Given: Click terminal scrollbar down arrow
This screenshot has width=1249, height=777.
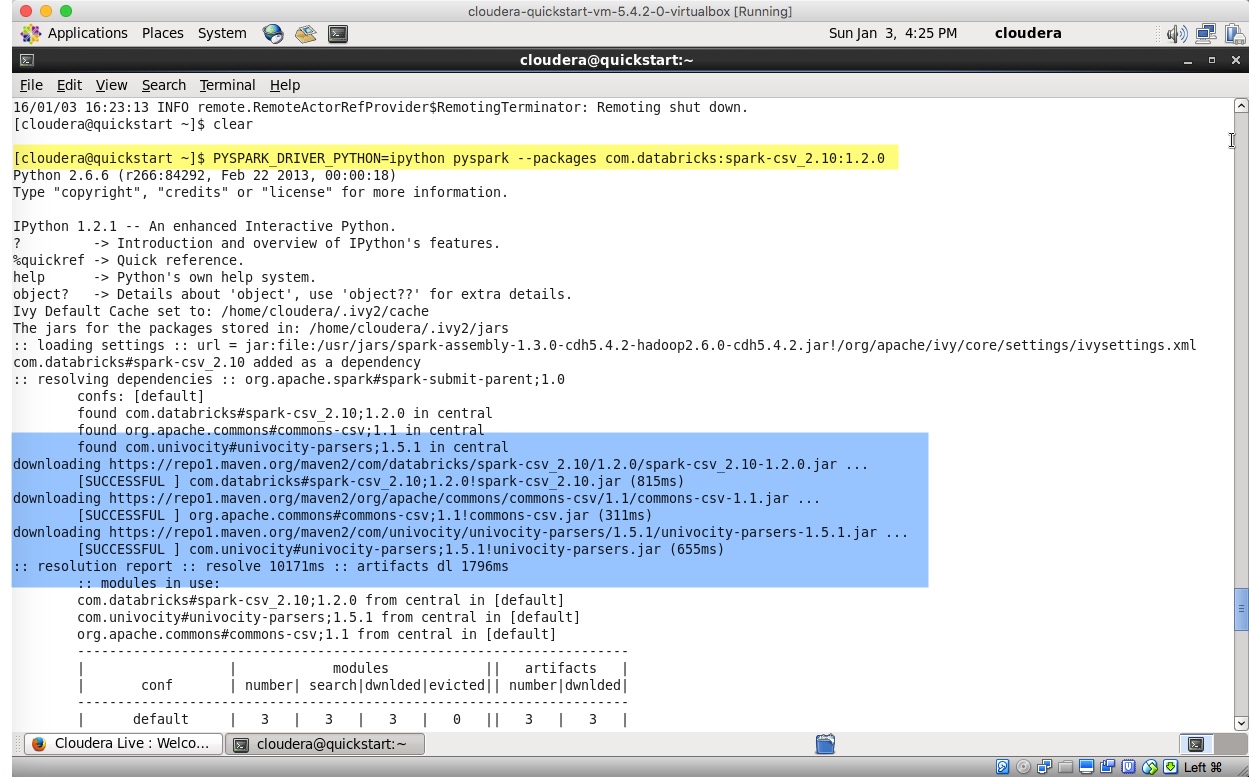Looking at the screenshot, I should pos(1241,723).
